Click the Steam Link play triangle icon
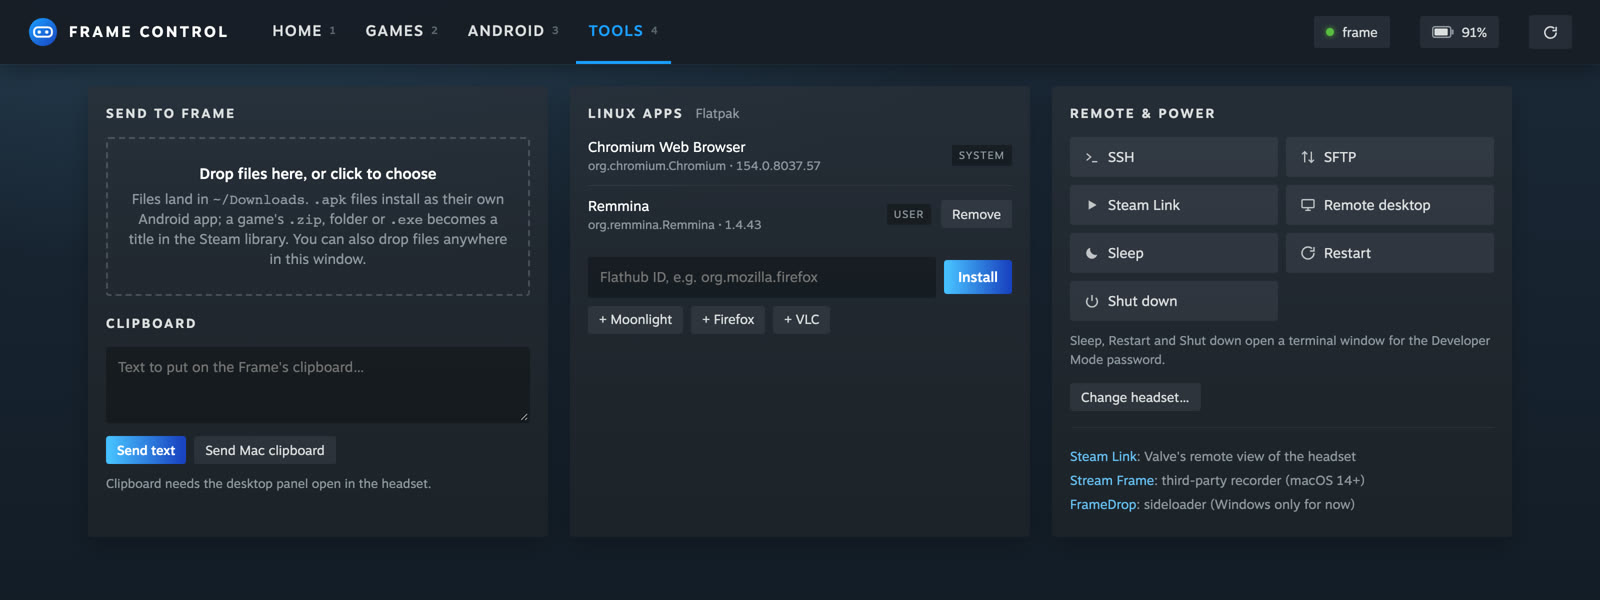1600x600 pixels. pyautogui.click(x=1092, y=205)
